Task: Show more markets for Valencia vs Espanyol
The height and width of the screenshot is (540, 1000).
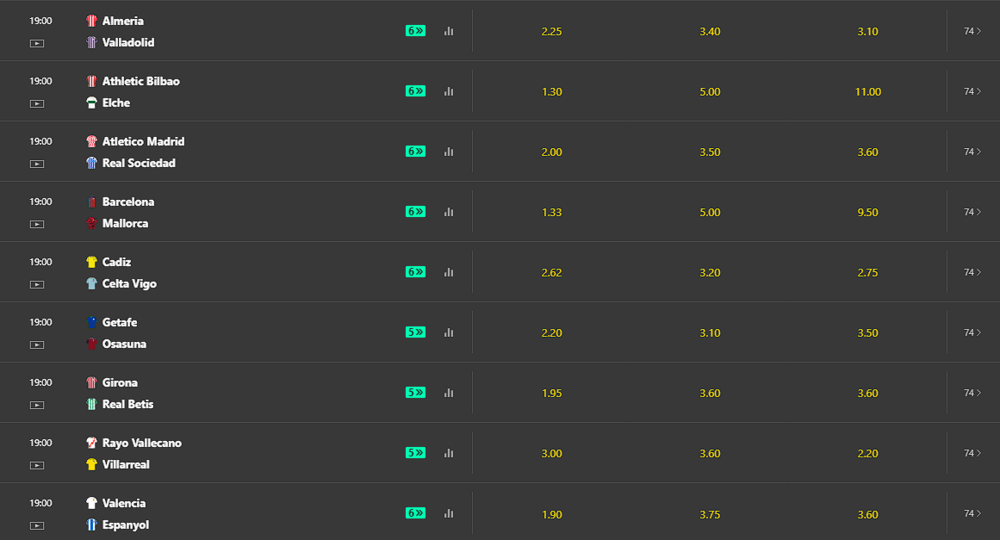Action: (x=972, y=513)
